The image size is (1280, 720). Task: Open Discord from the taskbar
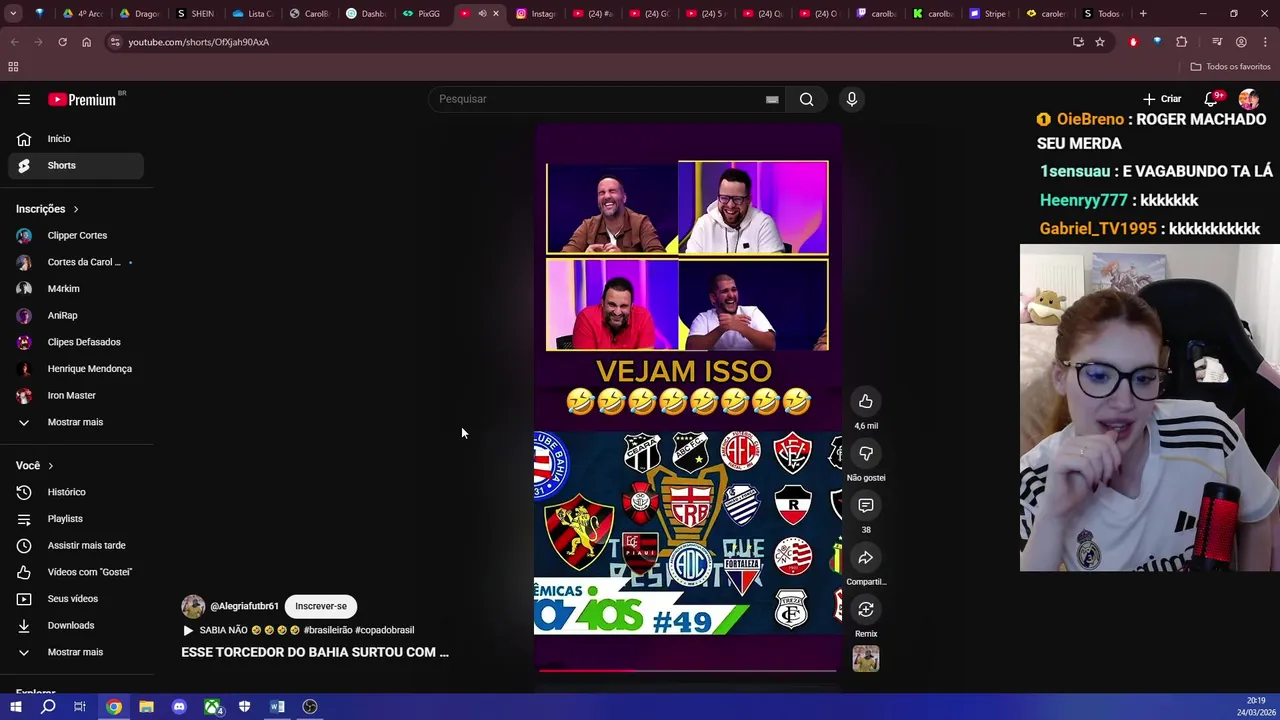(179, 707)
